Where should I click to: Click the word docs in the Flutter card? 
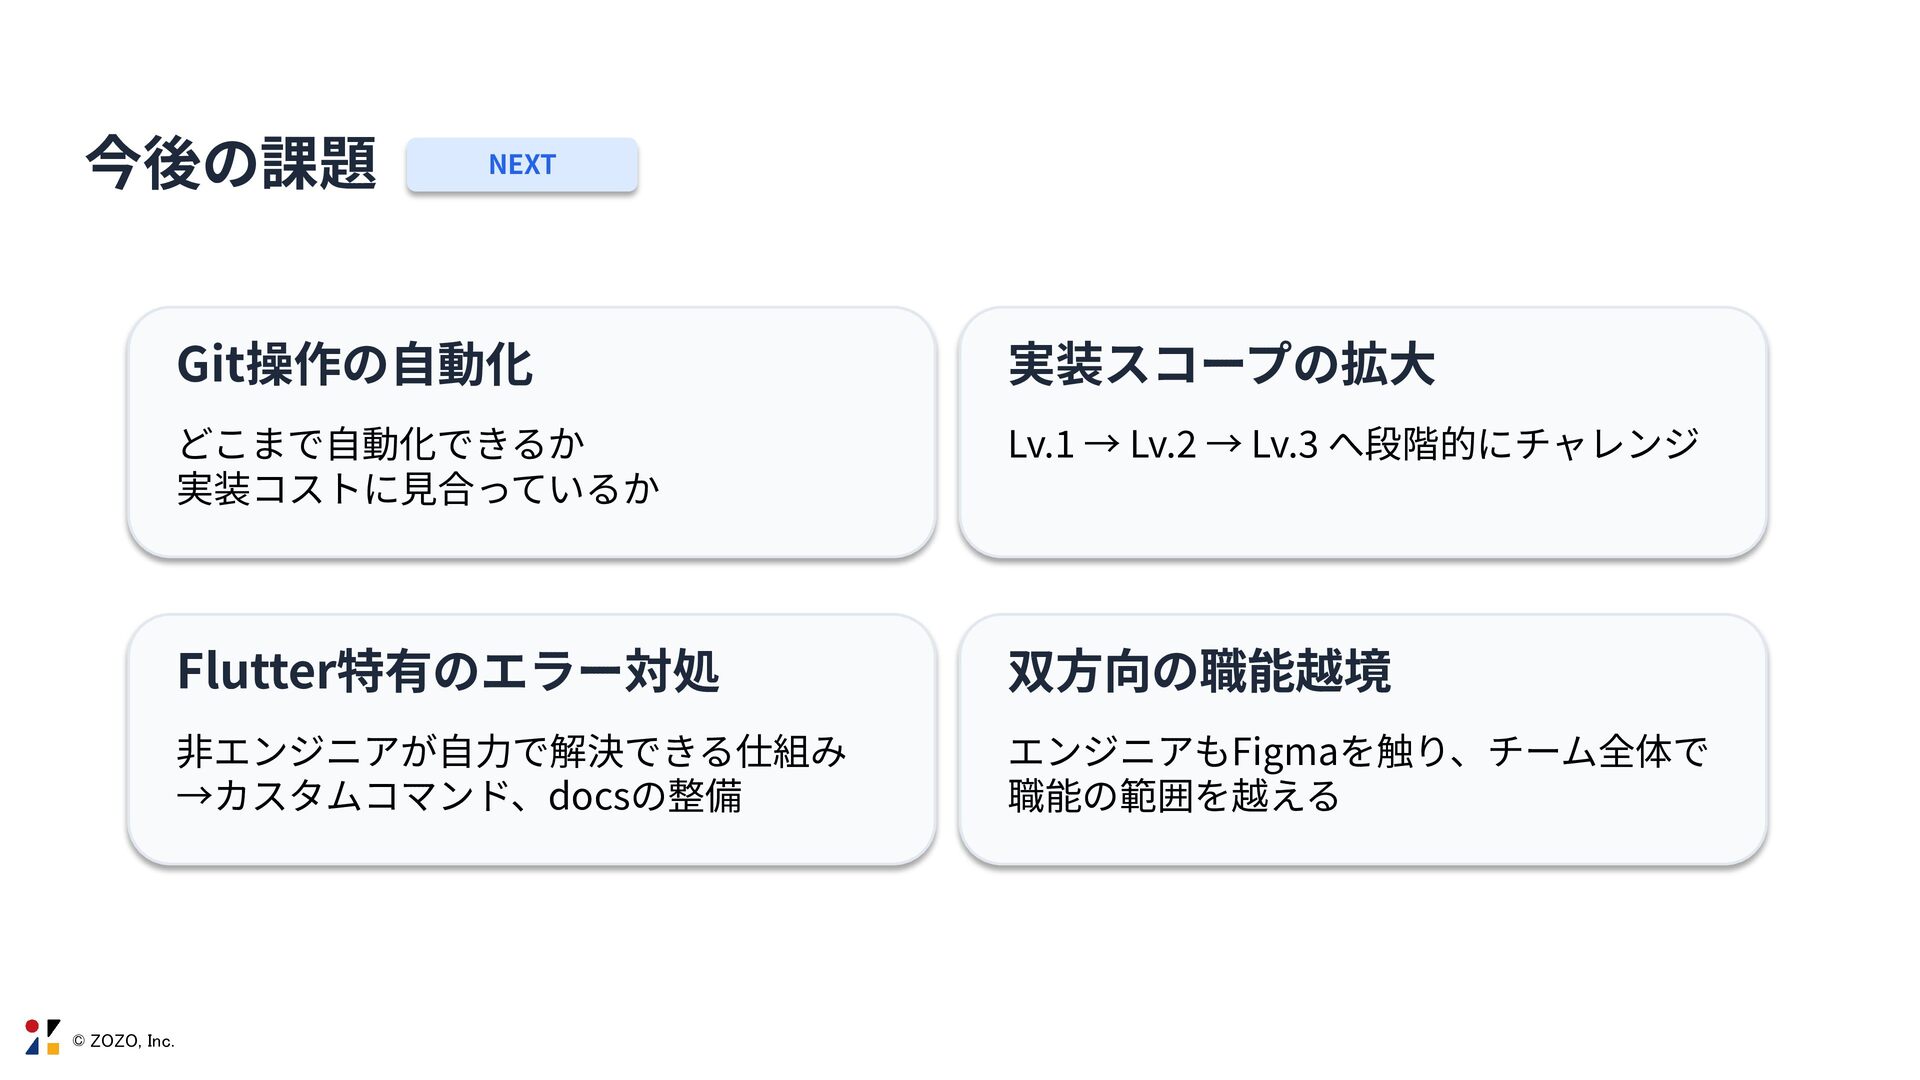(x=589, y=797)
